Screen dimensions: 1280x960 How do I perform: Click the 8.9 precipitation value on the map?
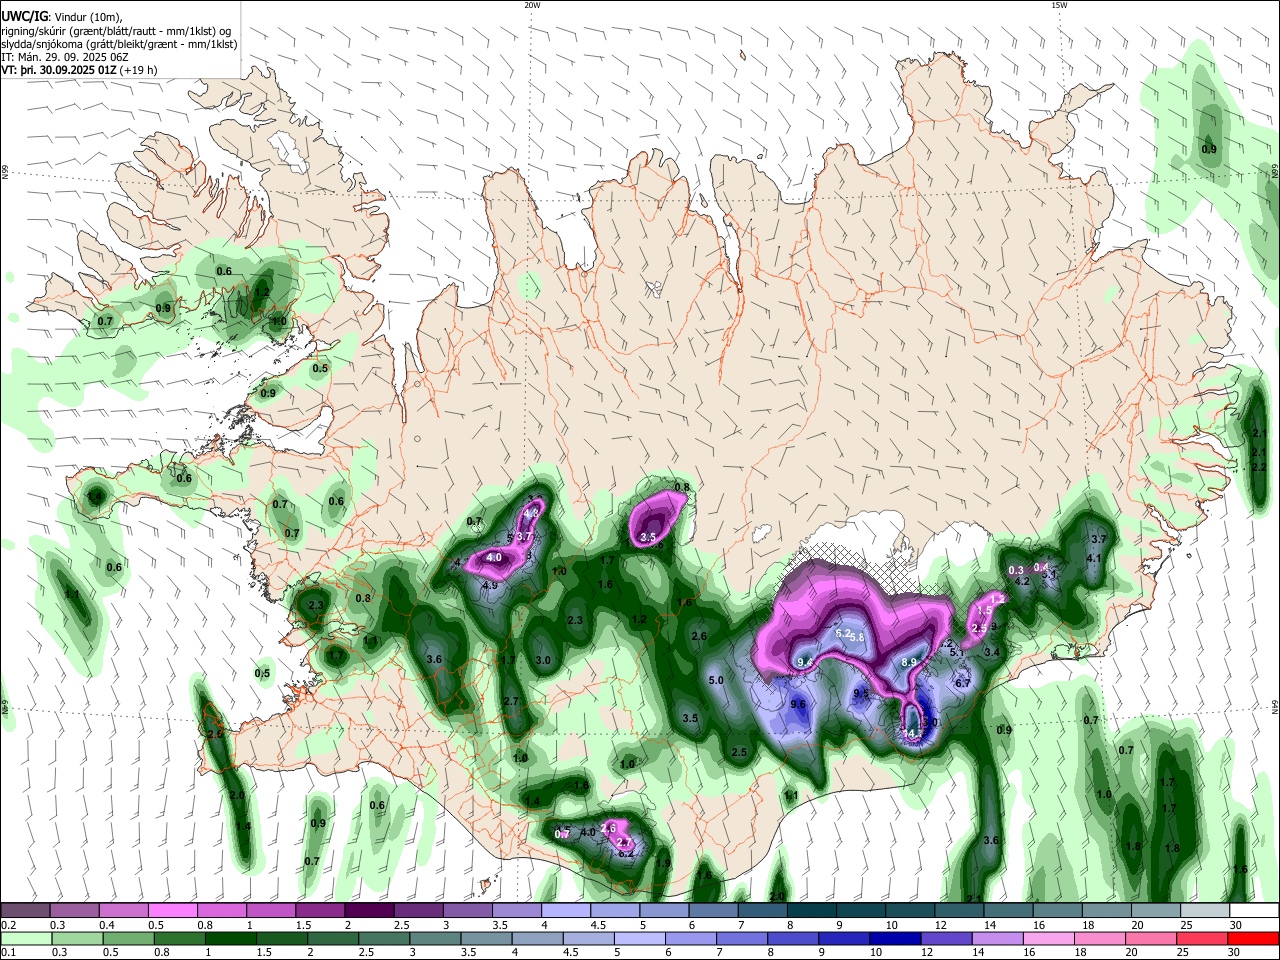click(x=910, y=662)
